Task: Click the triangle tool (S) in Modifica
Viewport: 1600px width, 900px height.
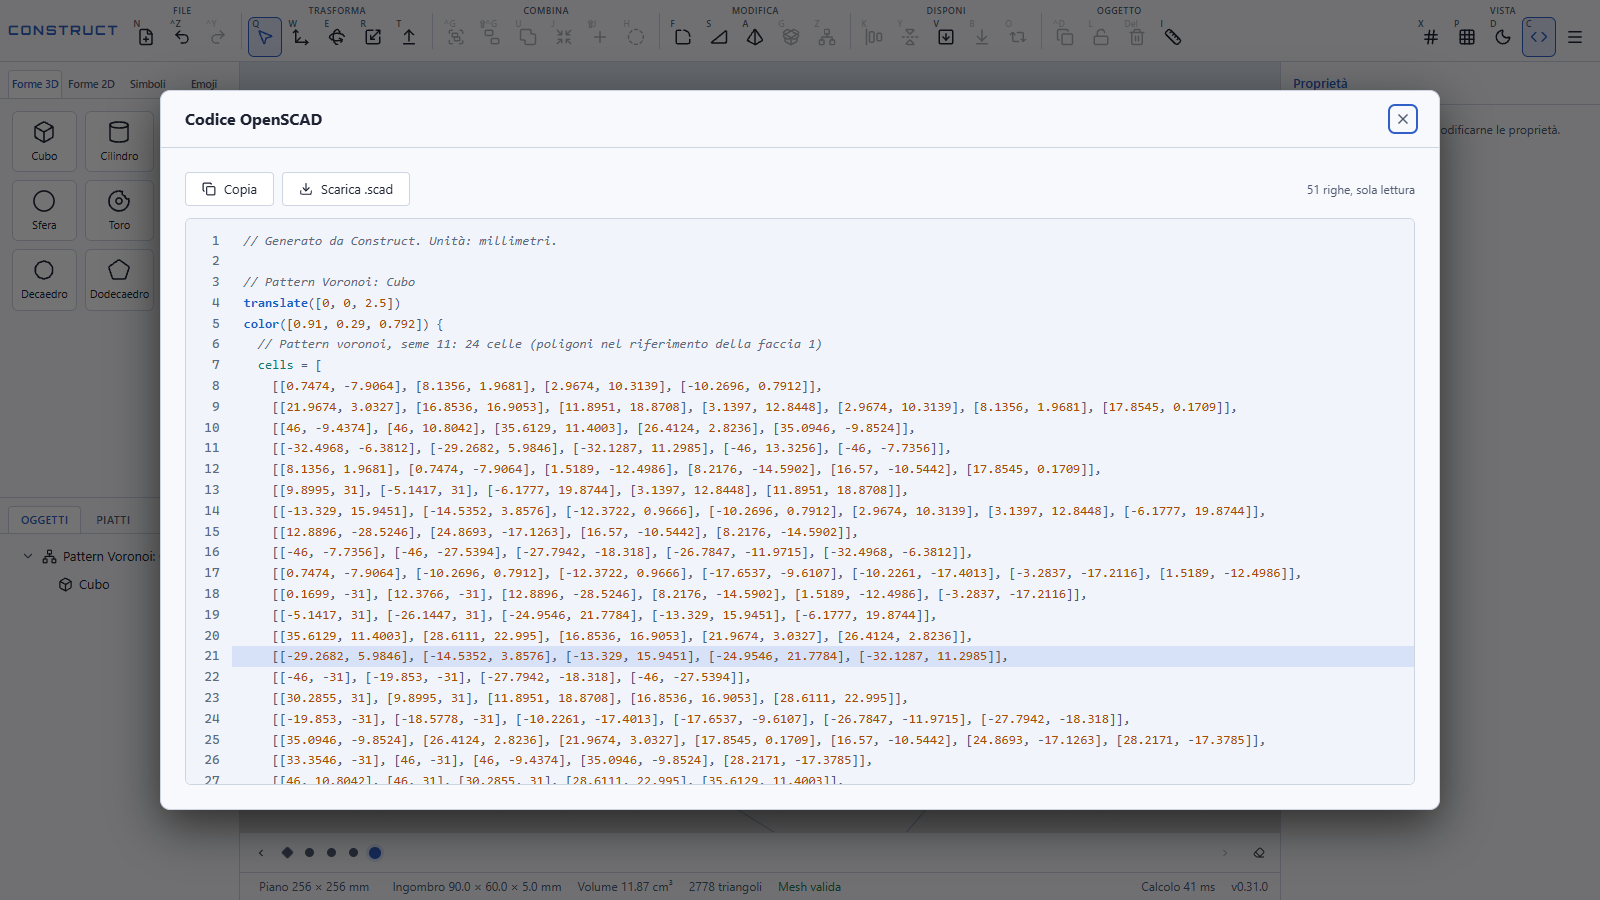Action: pyautogui.click(x=719, y=37)
